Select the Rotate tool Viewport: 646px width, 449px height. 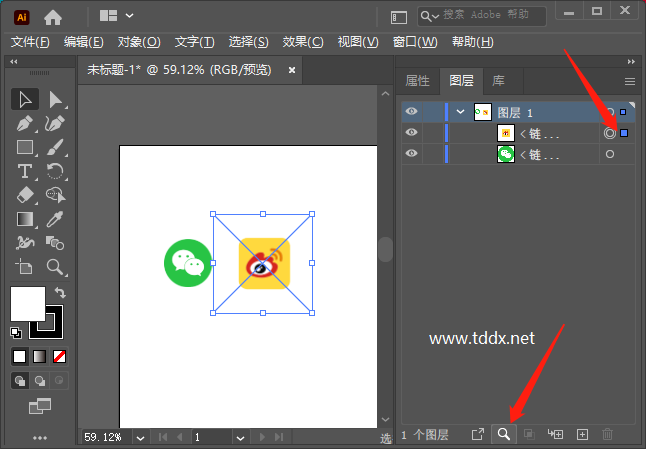pyautogui.click(x=55, y=171)
